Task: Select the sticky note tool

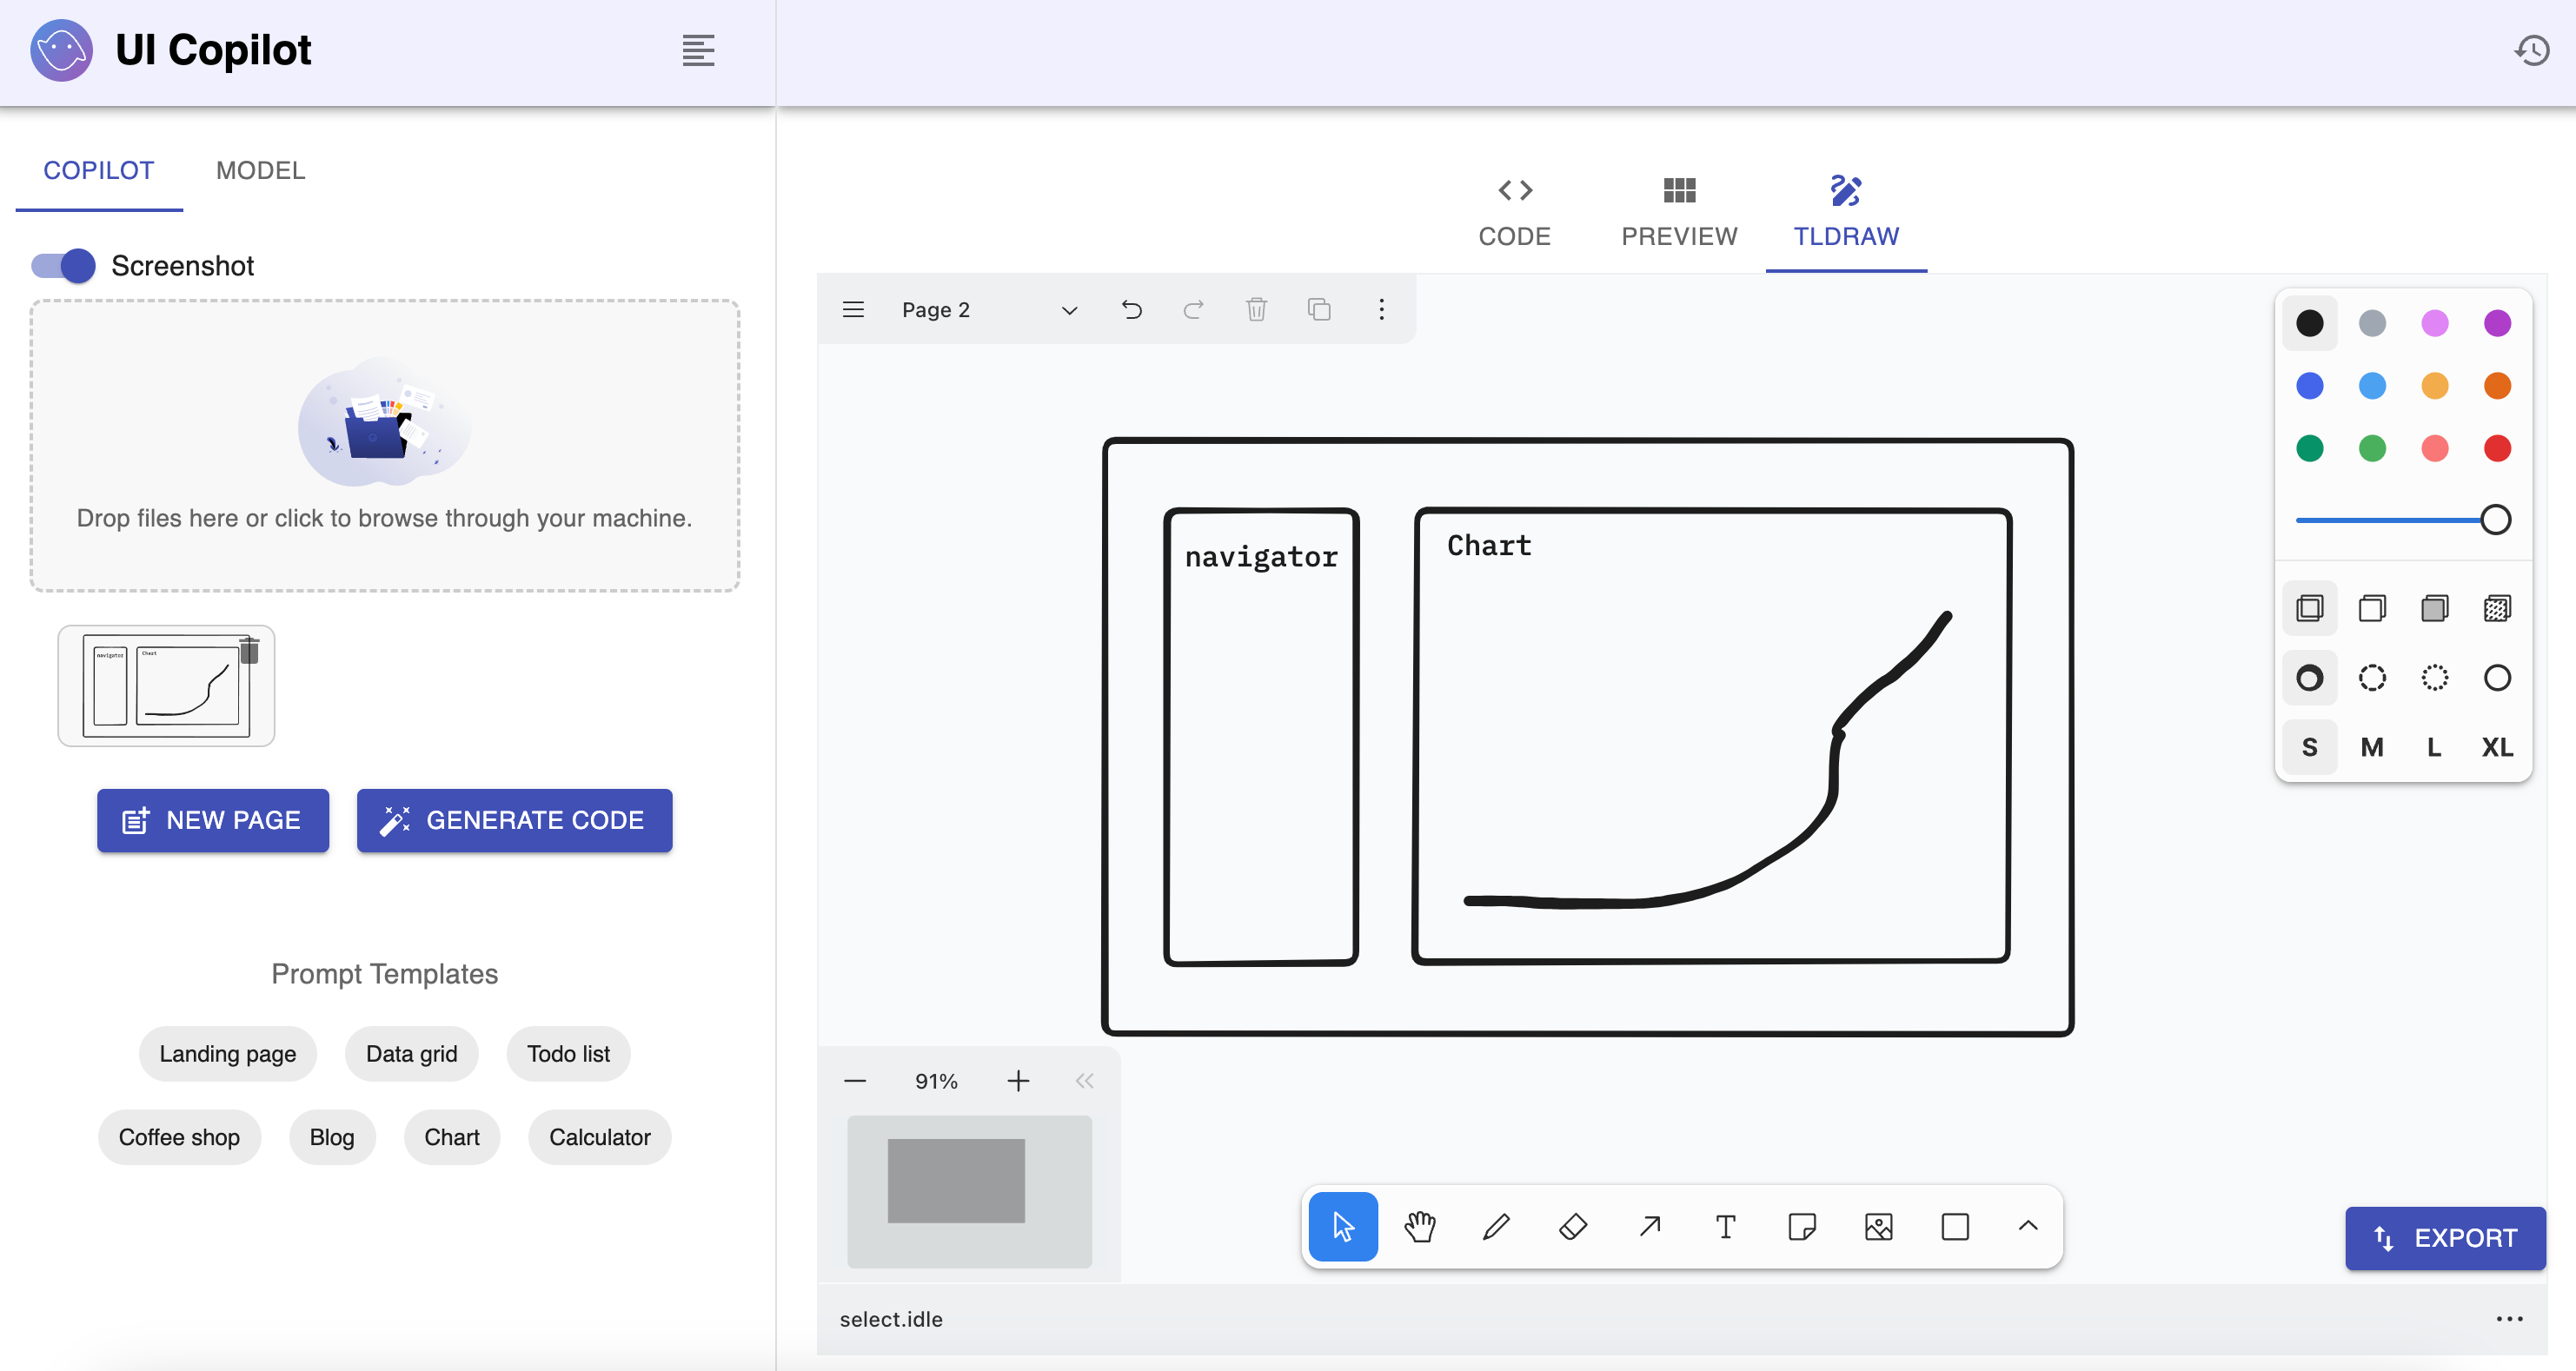Action: [1802, 1226]
